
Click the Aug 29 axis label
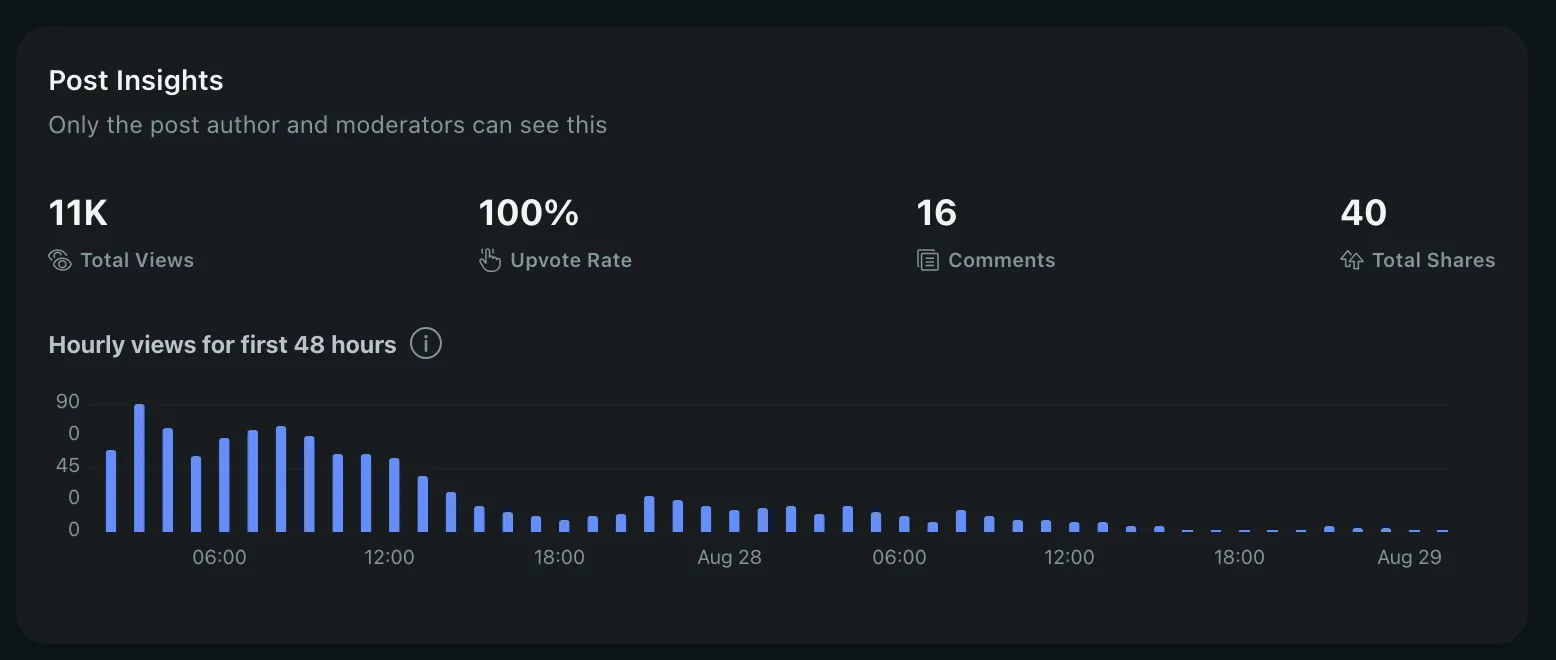[x=1409, y=557]
